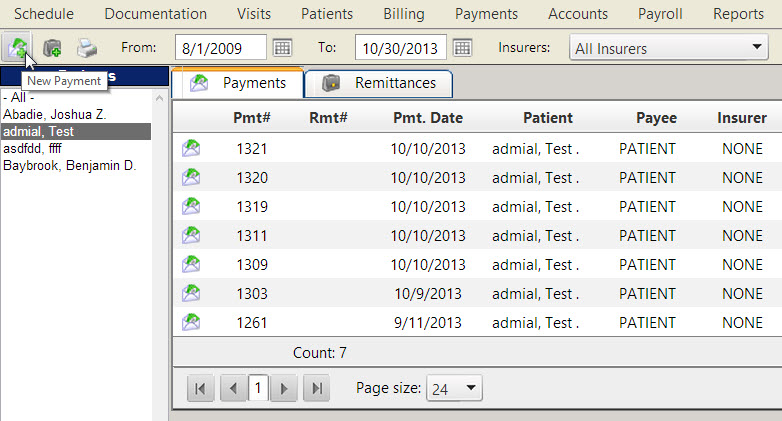Open the To date calendar picker
782x421 pixels.
click(x=461, y=48)
